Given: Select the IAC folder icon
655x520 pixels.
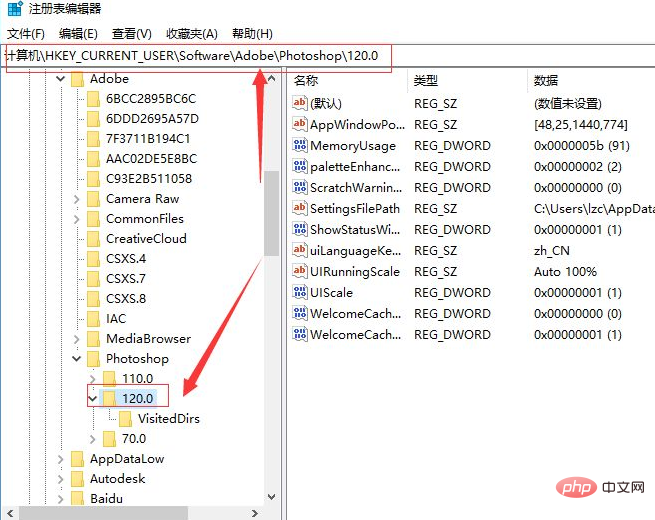Looking at the screenshot, I should 93,319.
